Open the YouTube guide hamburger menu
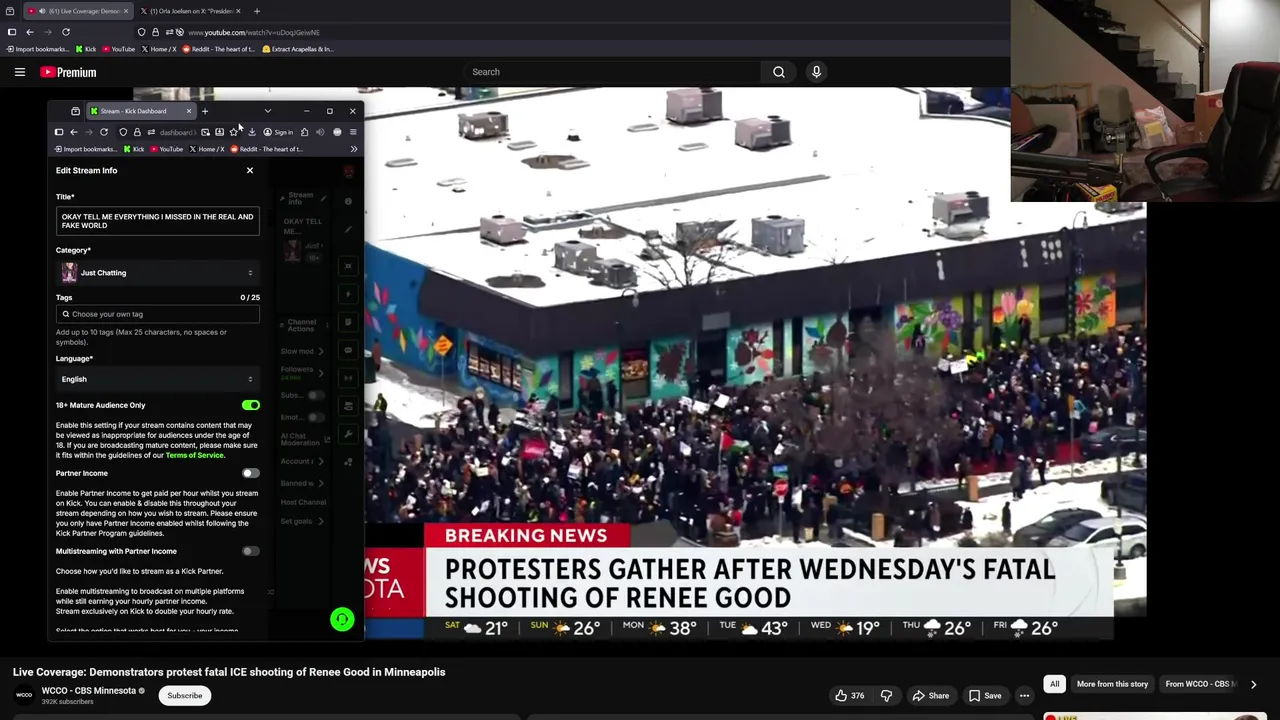This screenshot has width=1280, height=720. (19, 72)
